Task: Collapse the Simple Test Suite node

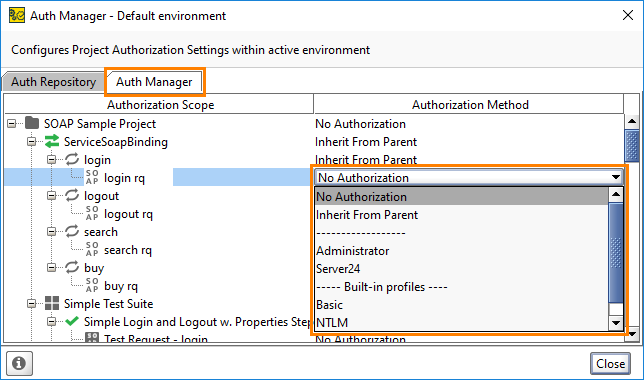Action: tap(32, 304)
